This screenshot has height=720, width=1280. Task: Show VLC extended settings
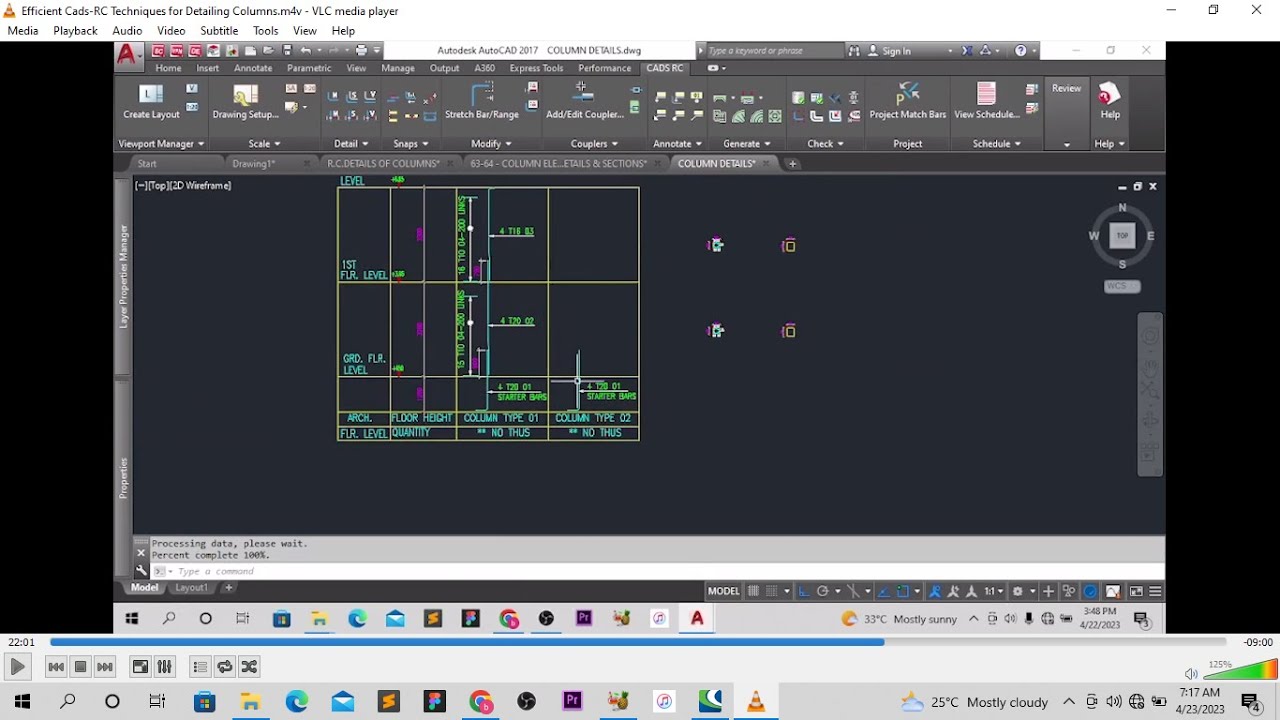pos(164,667)
